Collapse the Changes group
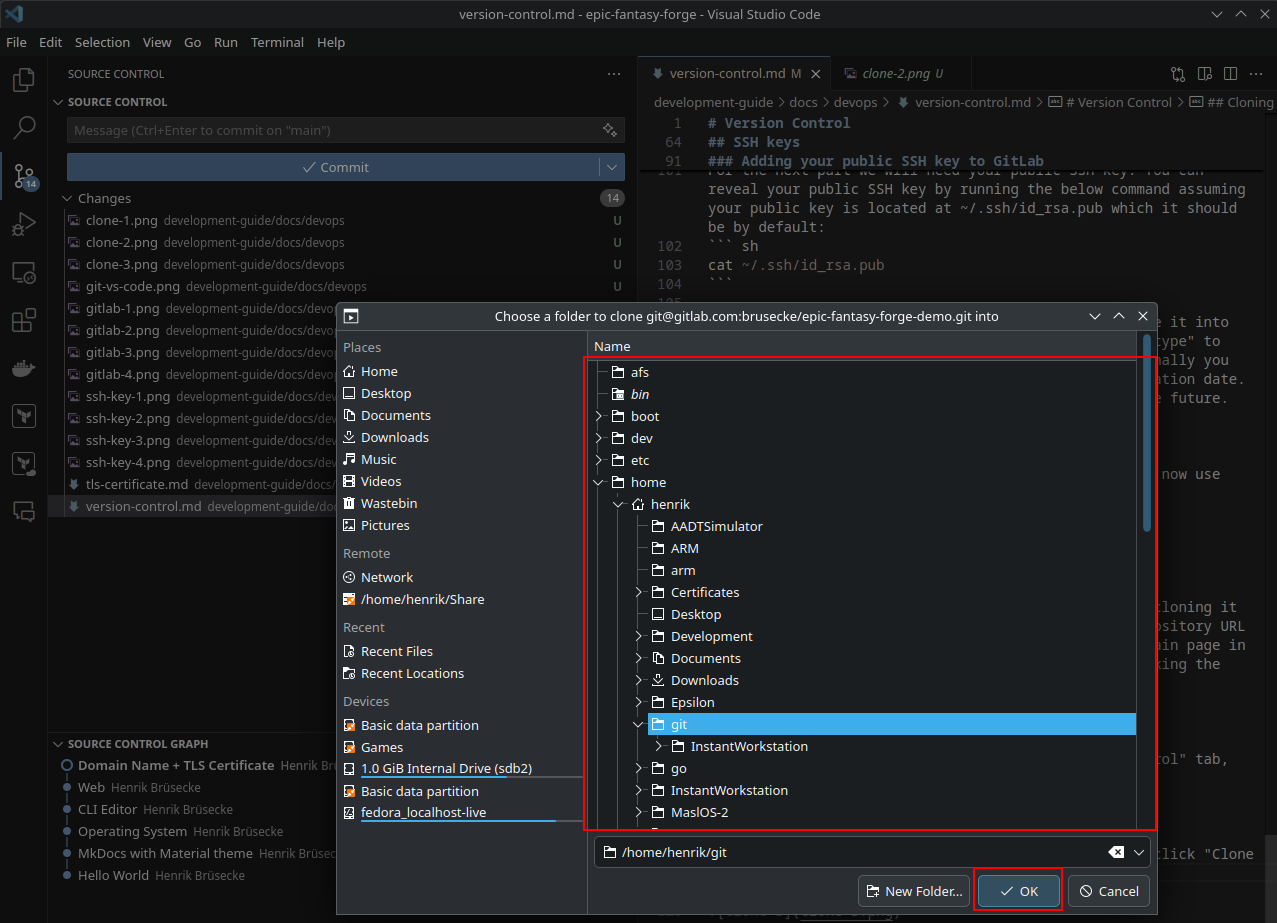The image size is (1277, 923). click(x=68, y=198)
